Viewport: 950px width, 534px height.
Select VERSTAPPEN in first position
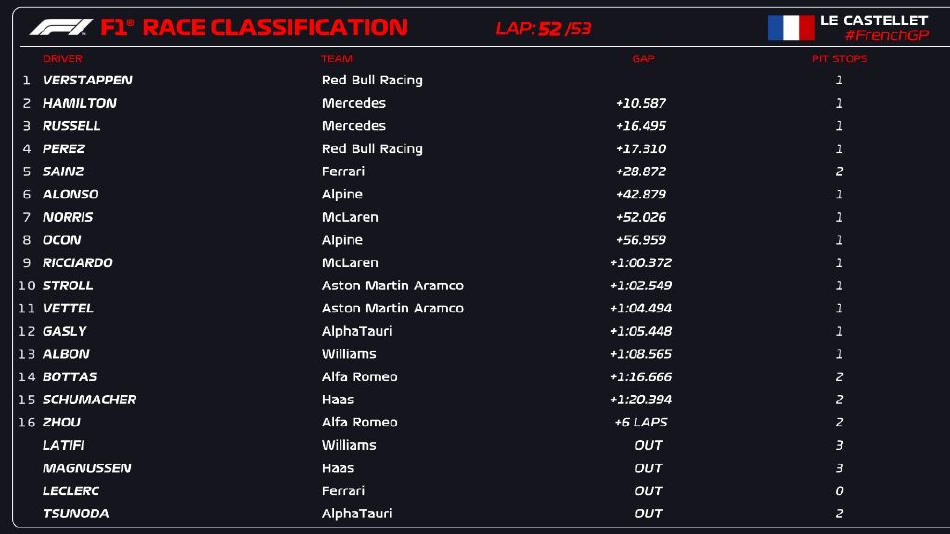pyautogui.click(x=88, y=80)
